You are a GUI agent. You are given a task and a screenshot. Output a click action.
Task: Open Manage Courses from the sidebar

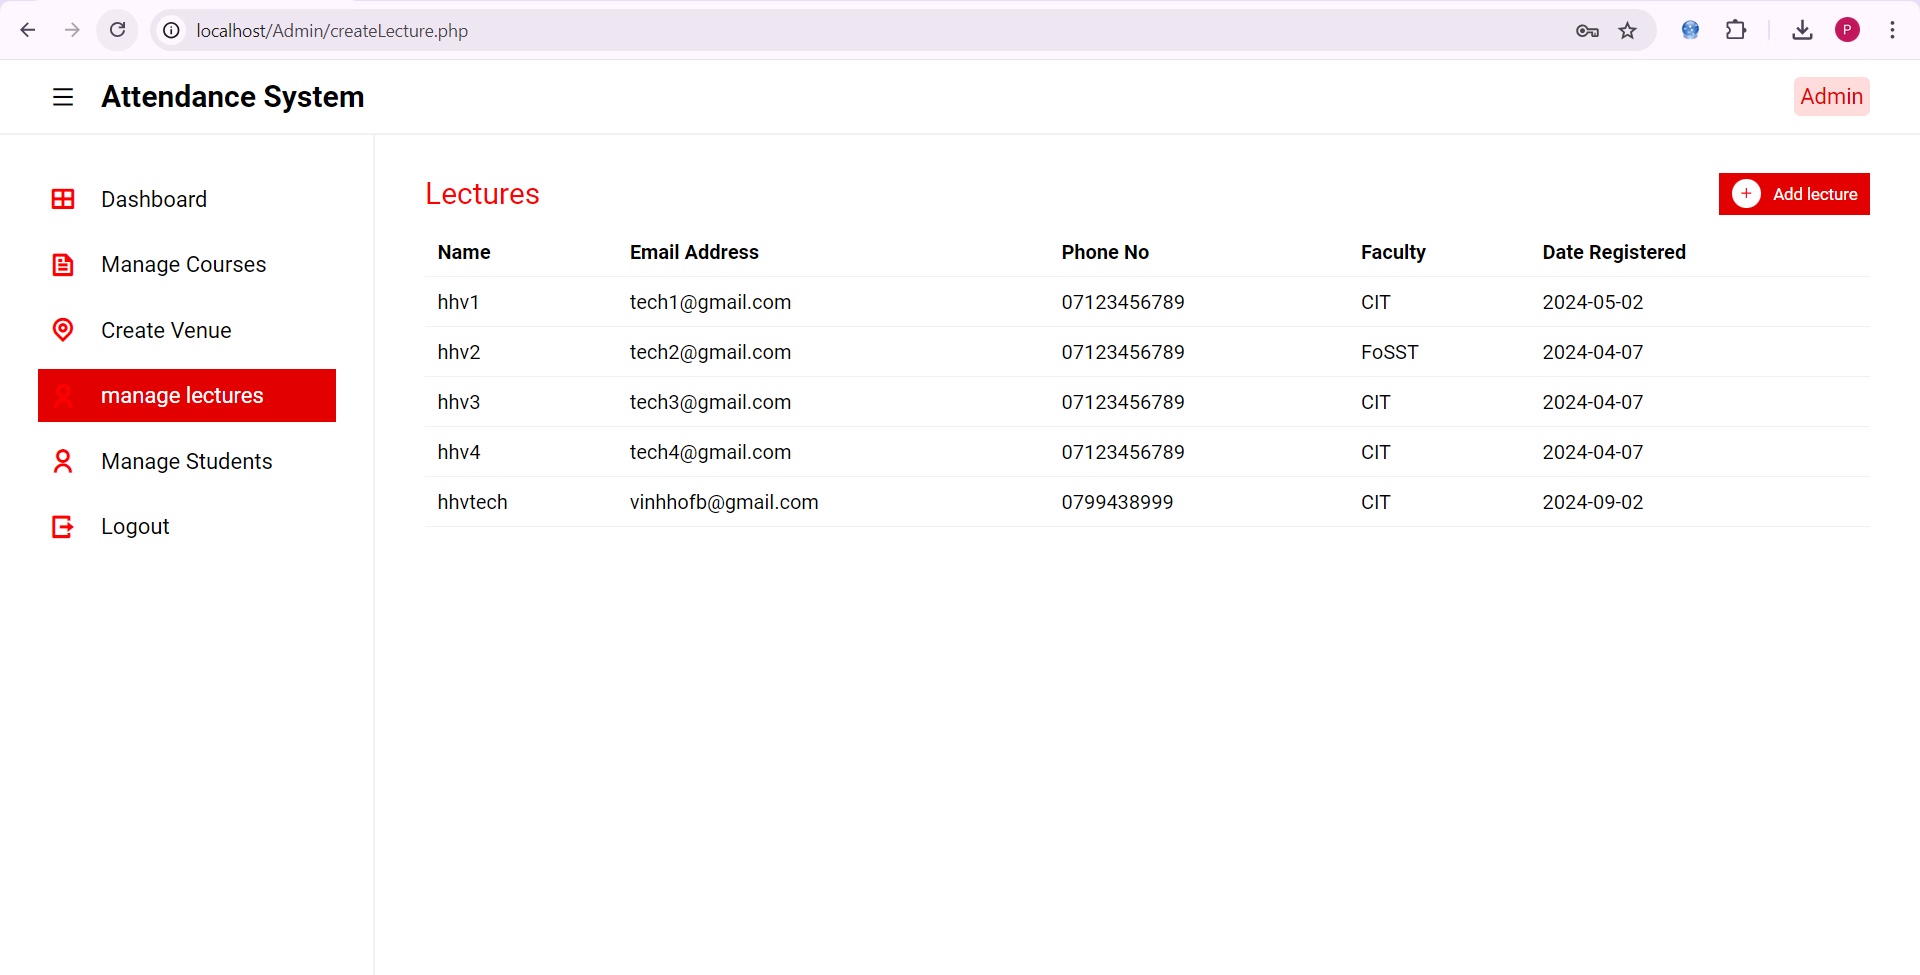point(184,265)
